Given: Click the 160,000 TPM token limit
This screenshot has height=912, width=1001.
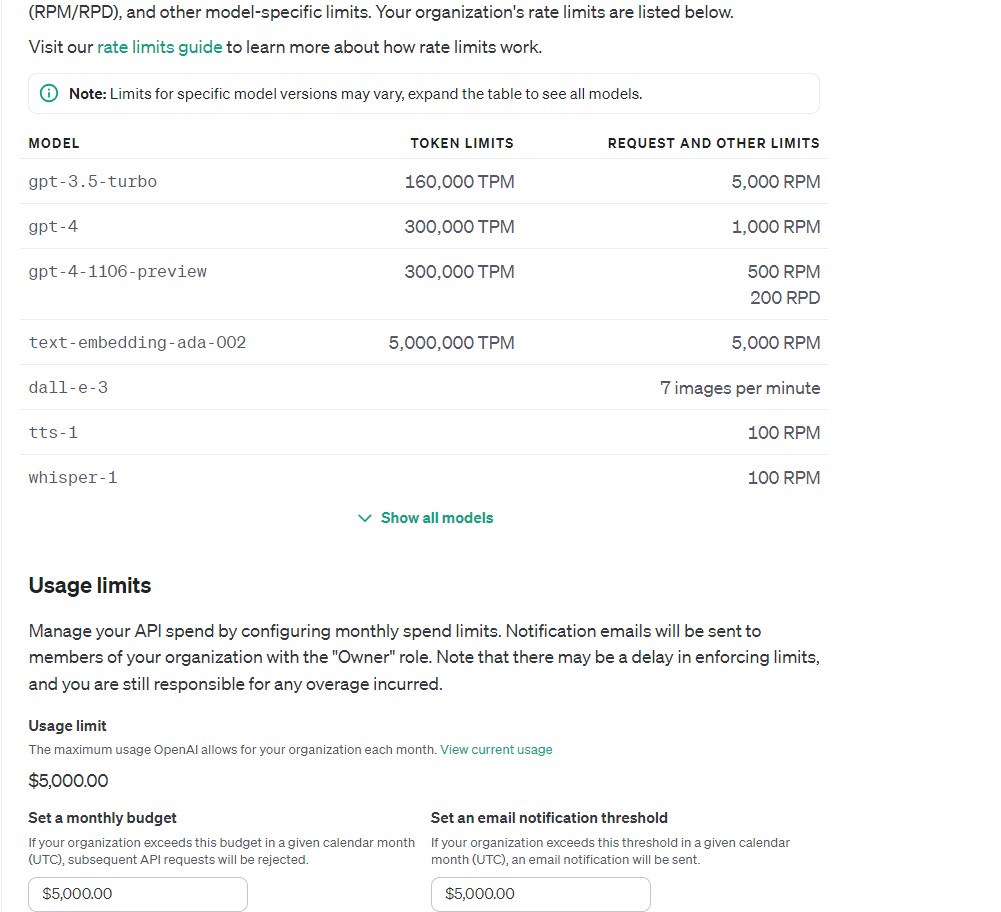Looking at the screenshot, I should point(460,182).
